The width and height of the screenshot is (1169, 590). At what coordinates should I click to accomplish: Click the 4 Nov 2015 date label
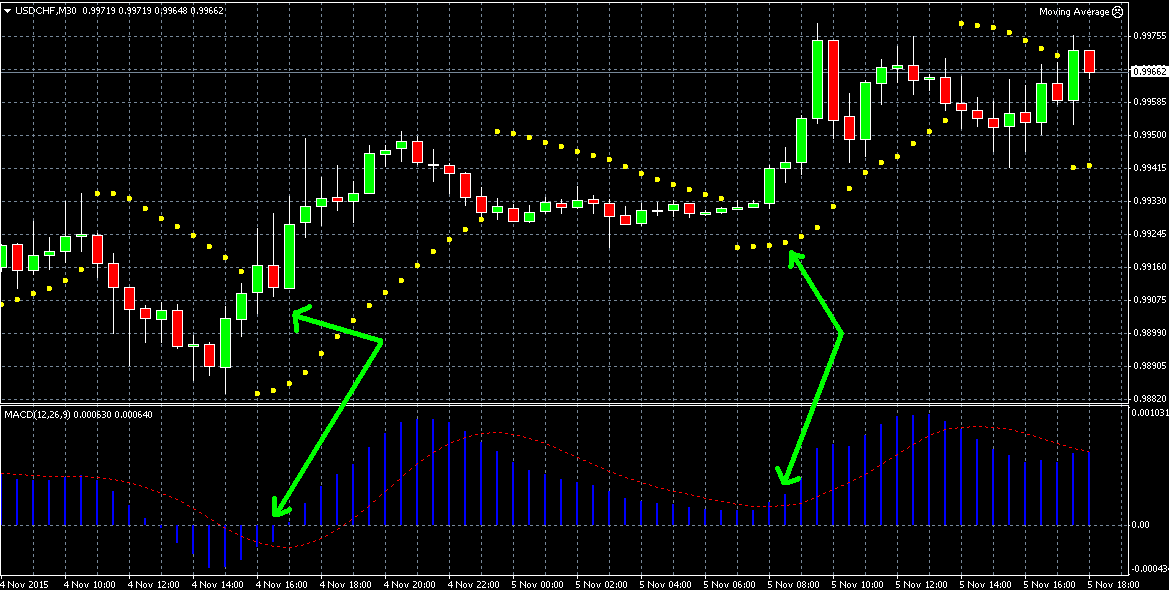(x=25, y=583)
